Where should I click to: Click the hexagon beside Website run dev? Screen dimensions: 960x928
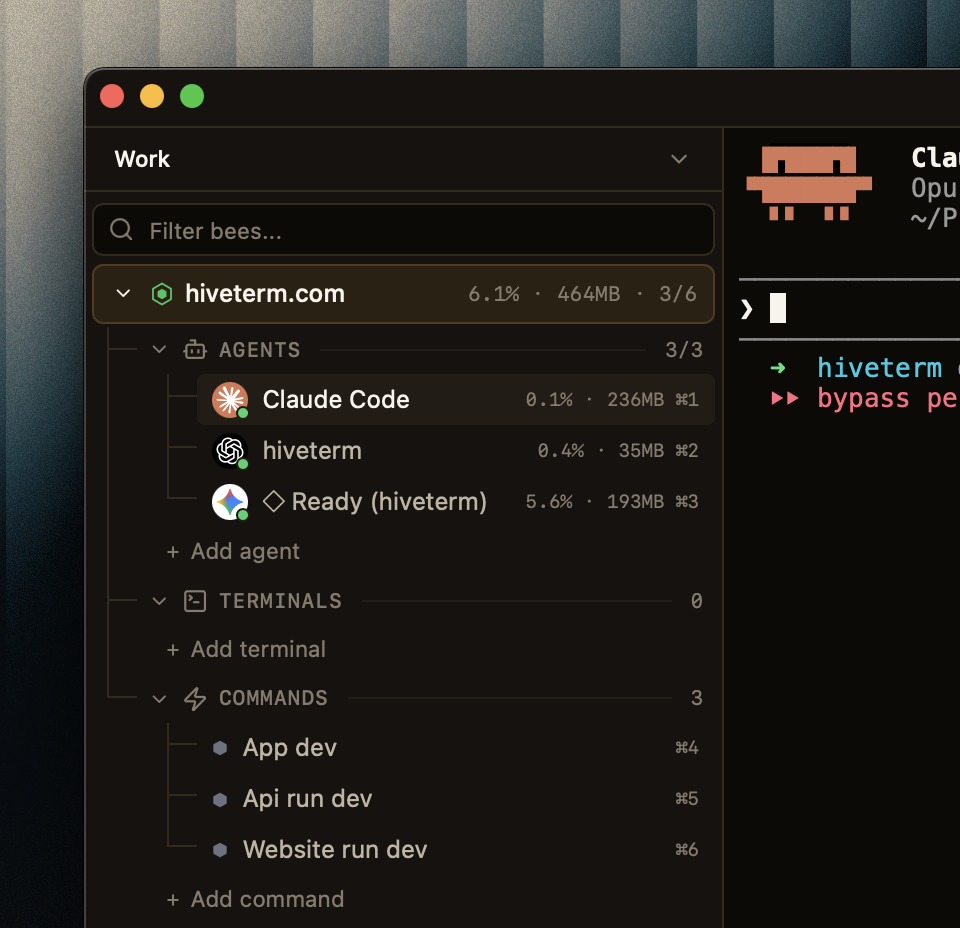220,850
